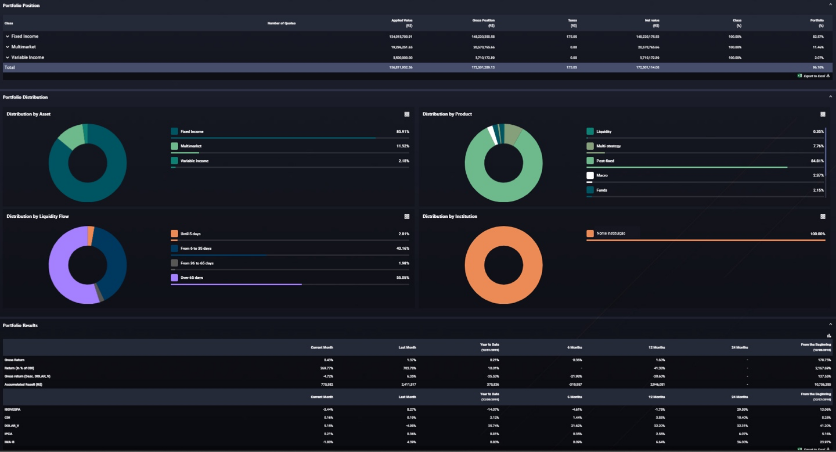The width and height of the screenshot is (836, 452).
Task: Click the Last Month header in upper results table
Action: [x=407, y=348]
